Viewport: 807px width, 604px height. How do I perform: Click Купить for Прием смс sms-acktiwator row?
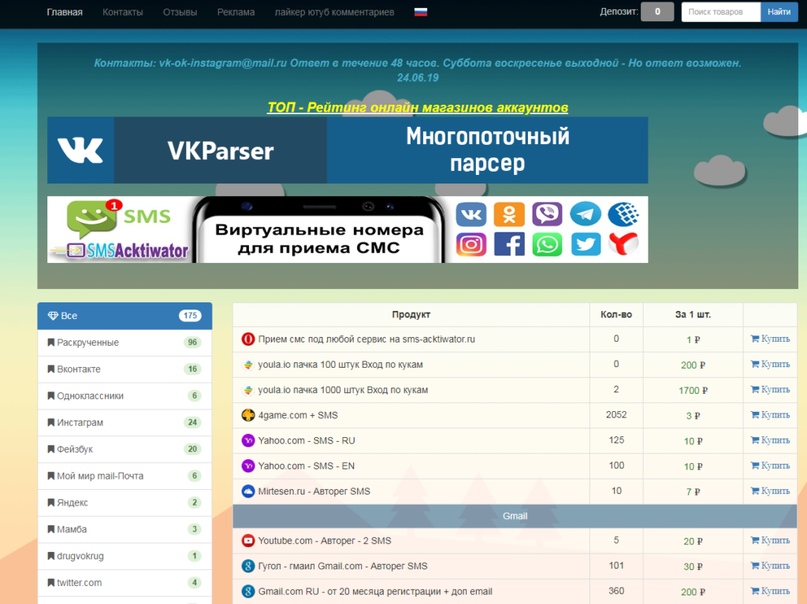[770, 339]
